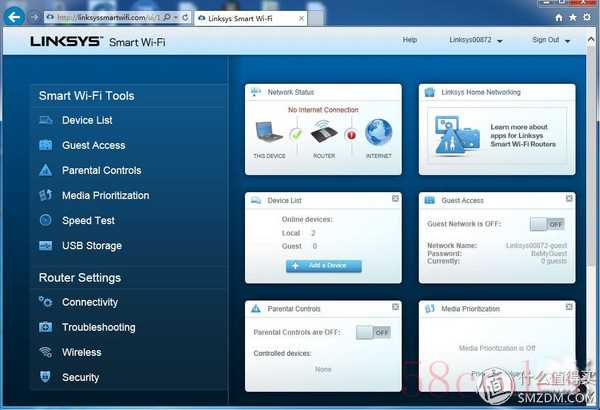Close the Guest Access widget
The width and height of the screenshot is (600, 410).
click(x=568, y=199)
